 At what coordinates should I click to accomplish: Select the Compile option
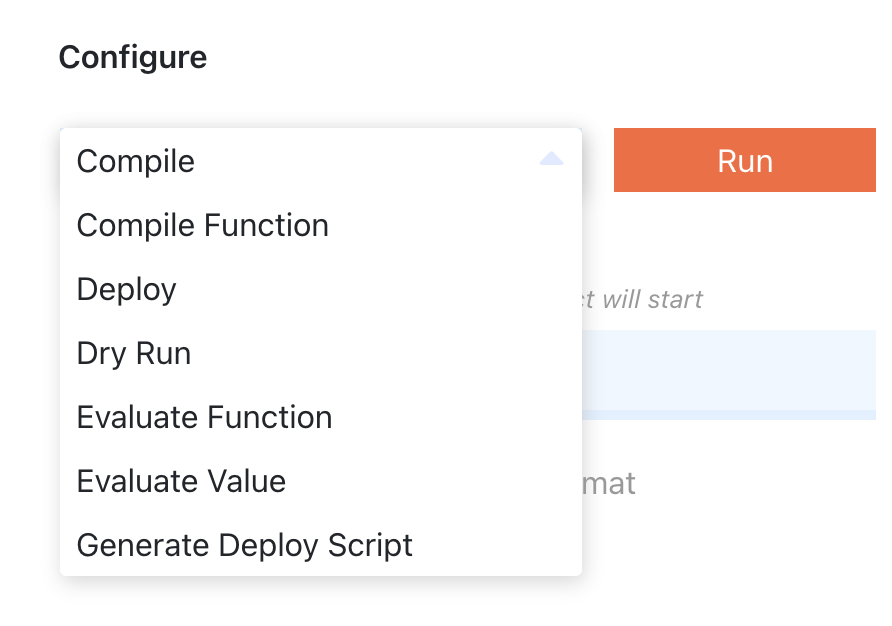click(x=136, y=161)
